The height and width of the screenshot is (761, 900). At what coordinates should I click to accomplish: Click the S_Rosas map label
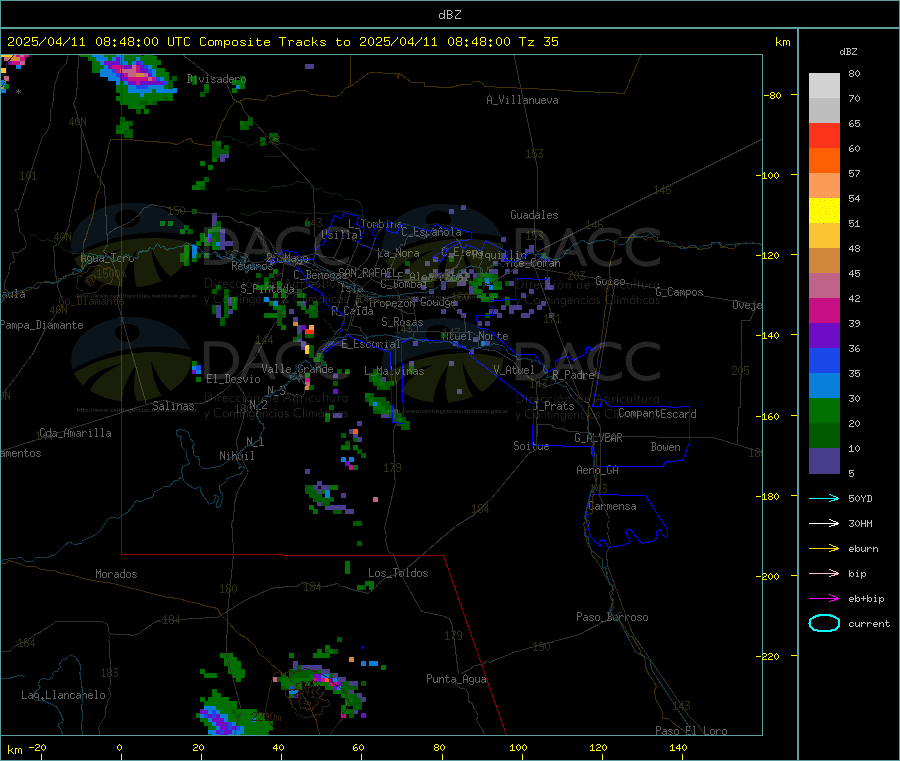coord(402,322)
